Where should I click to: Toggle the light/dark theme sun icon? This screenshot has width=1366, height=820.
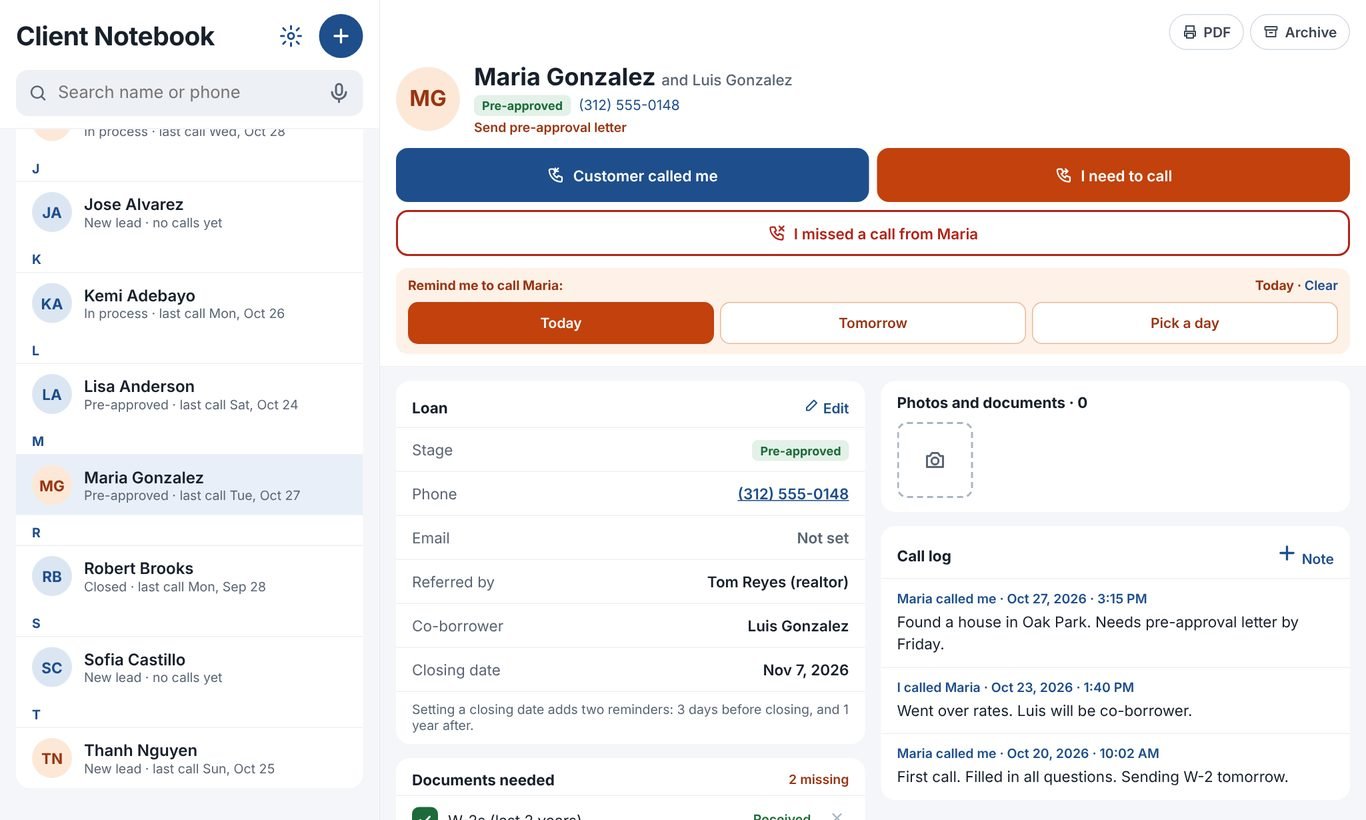point(291,36)
